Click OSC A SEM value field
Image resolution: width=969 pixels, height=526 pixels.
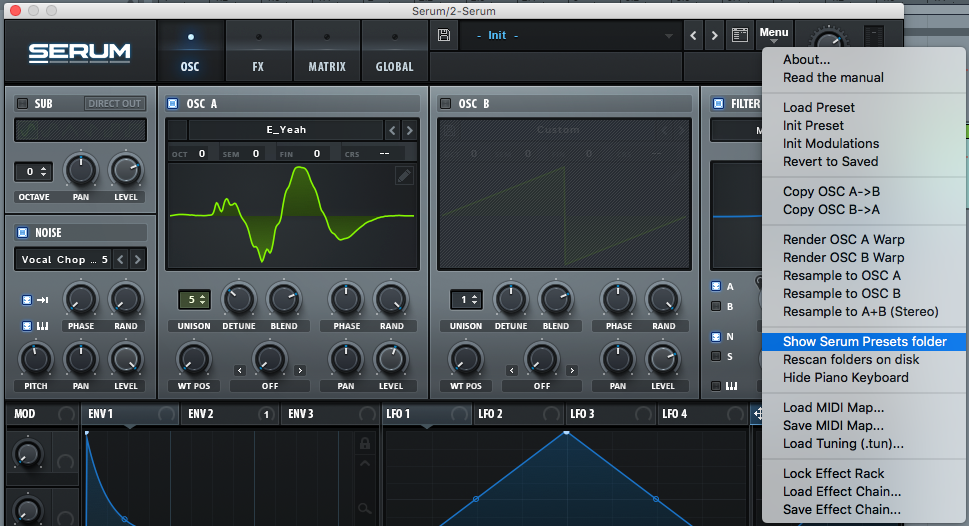click(255, 153)
